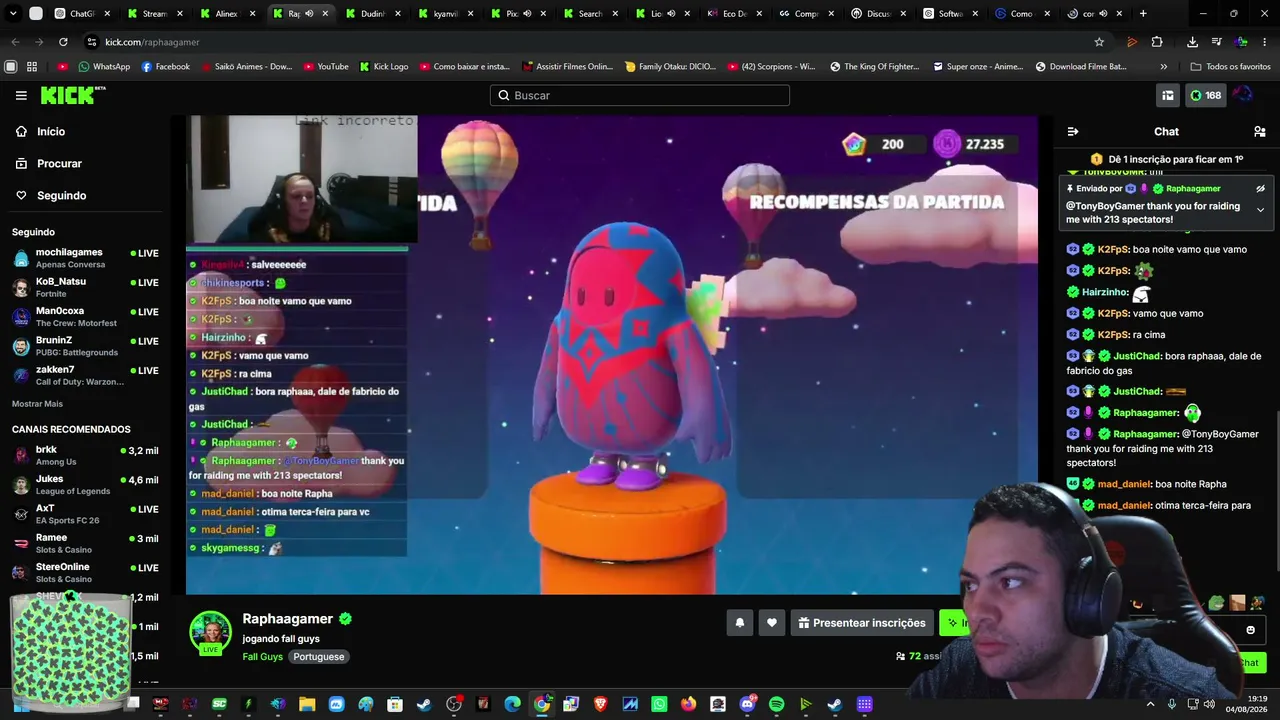
Task: Bookmark this page with star icon
Action: tap(1099, 42)
